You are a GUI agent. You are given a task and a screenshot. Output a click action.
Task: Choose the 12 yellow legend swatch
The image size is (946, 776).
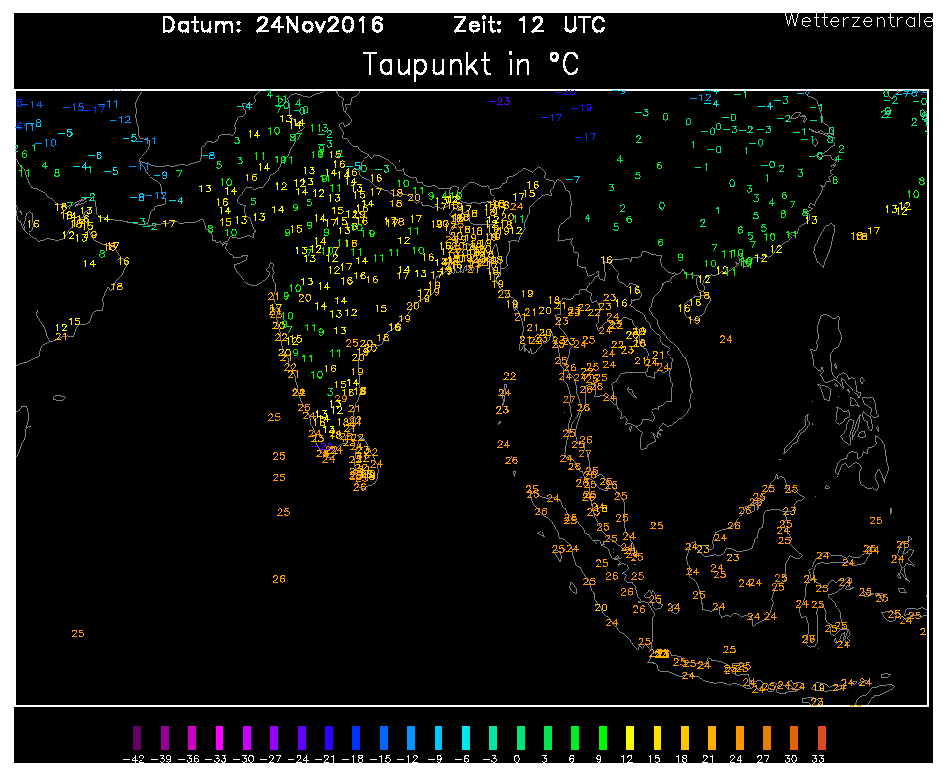[x=629, y=738]
